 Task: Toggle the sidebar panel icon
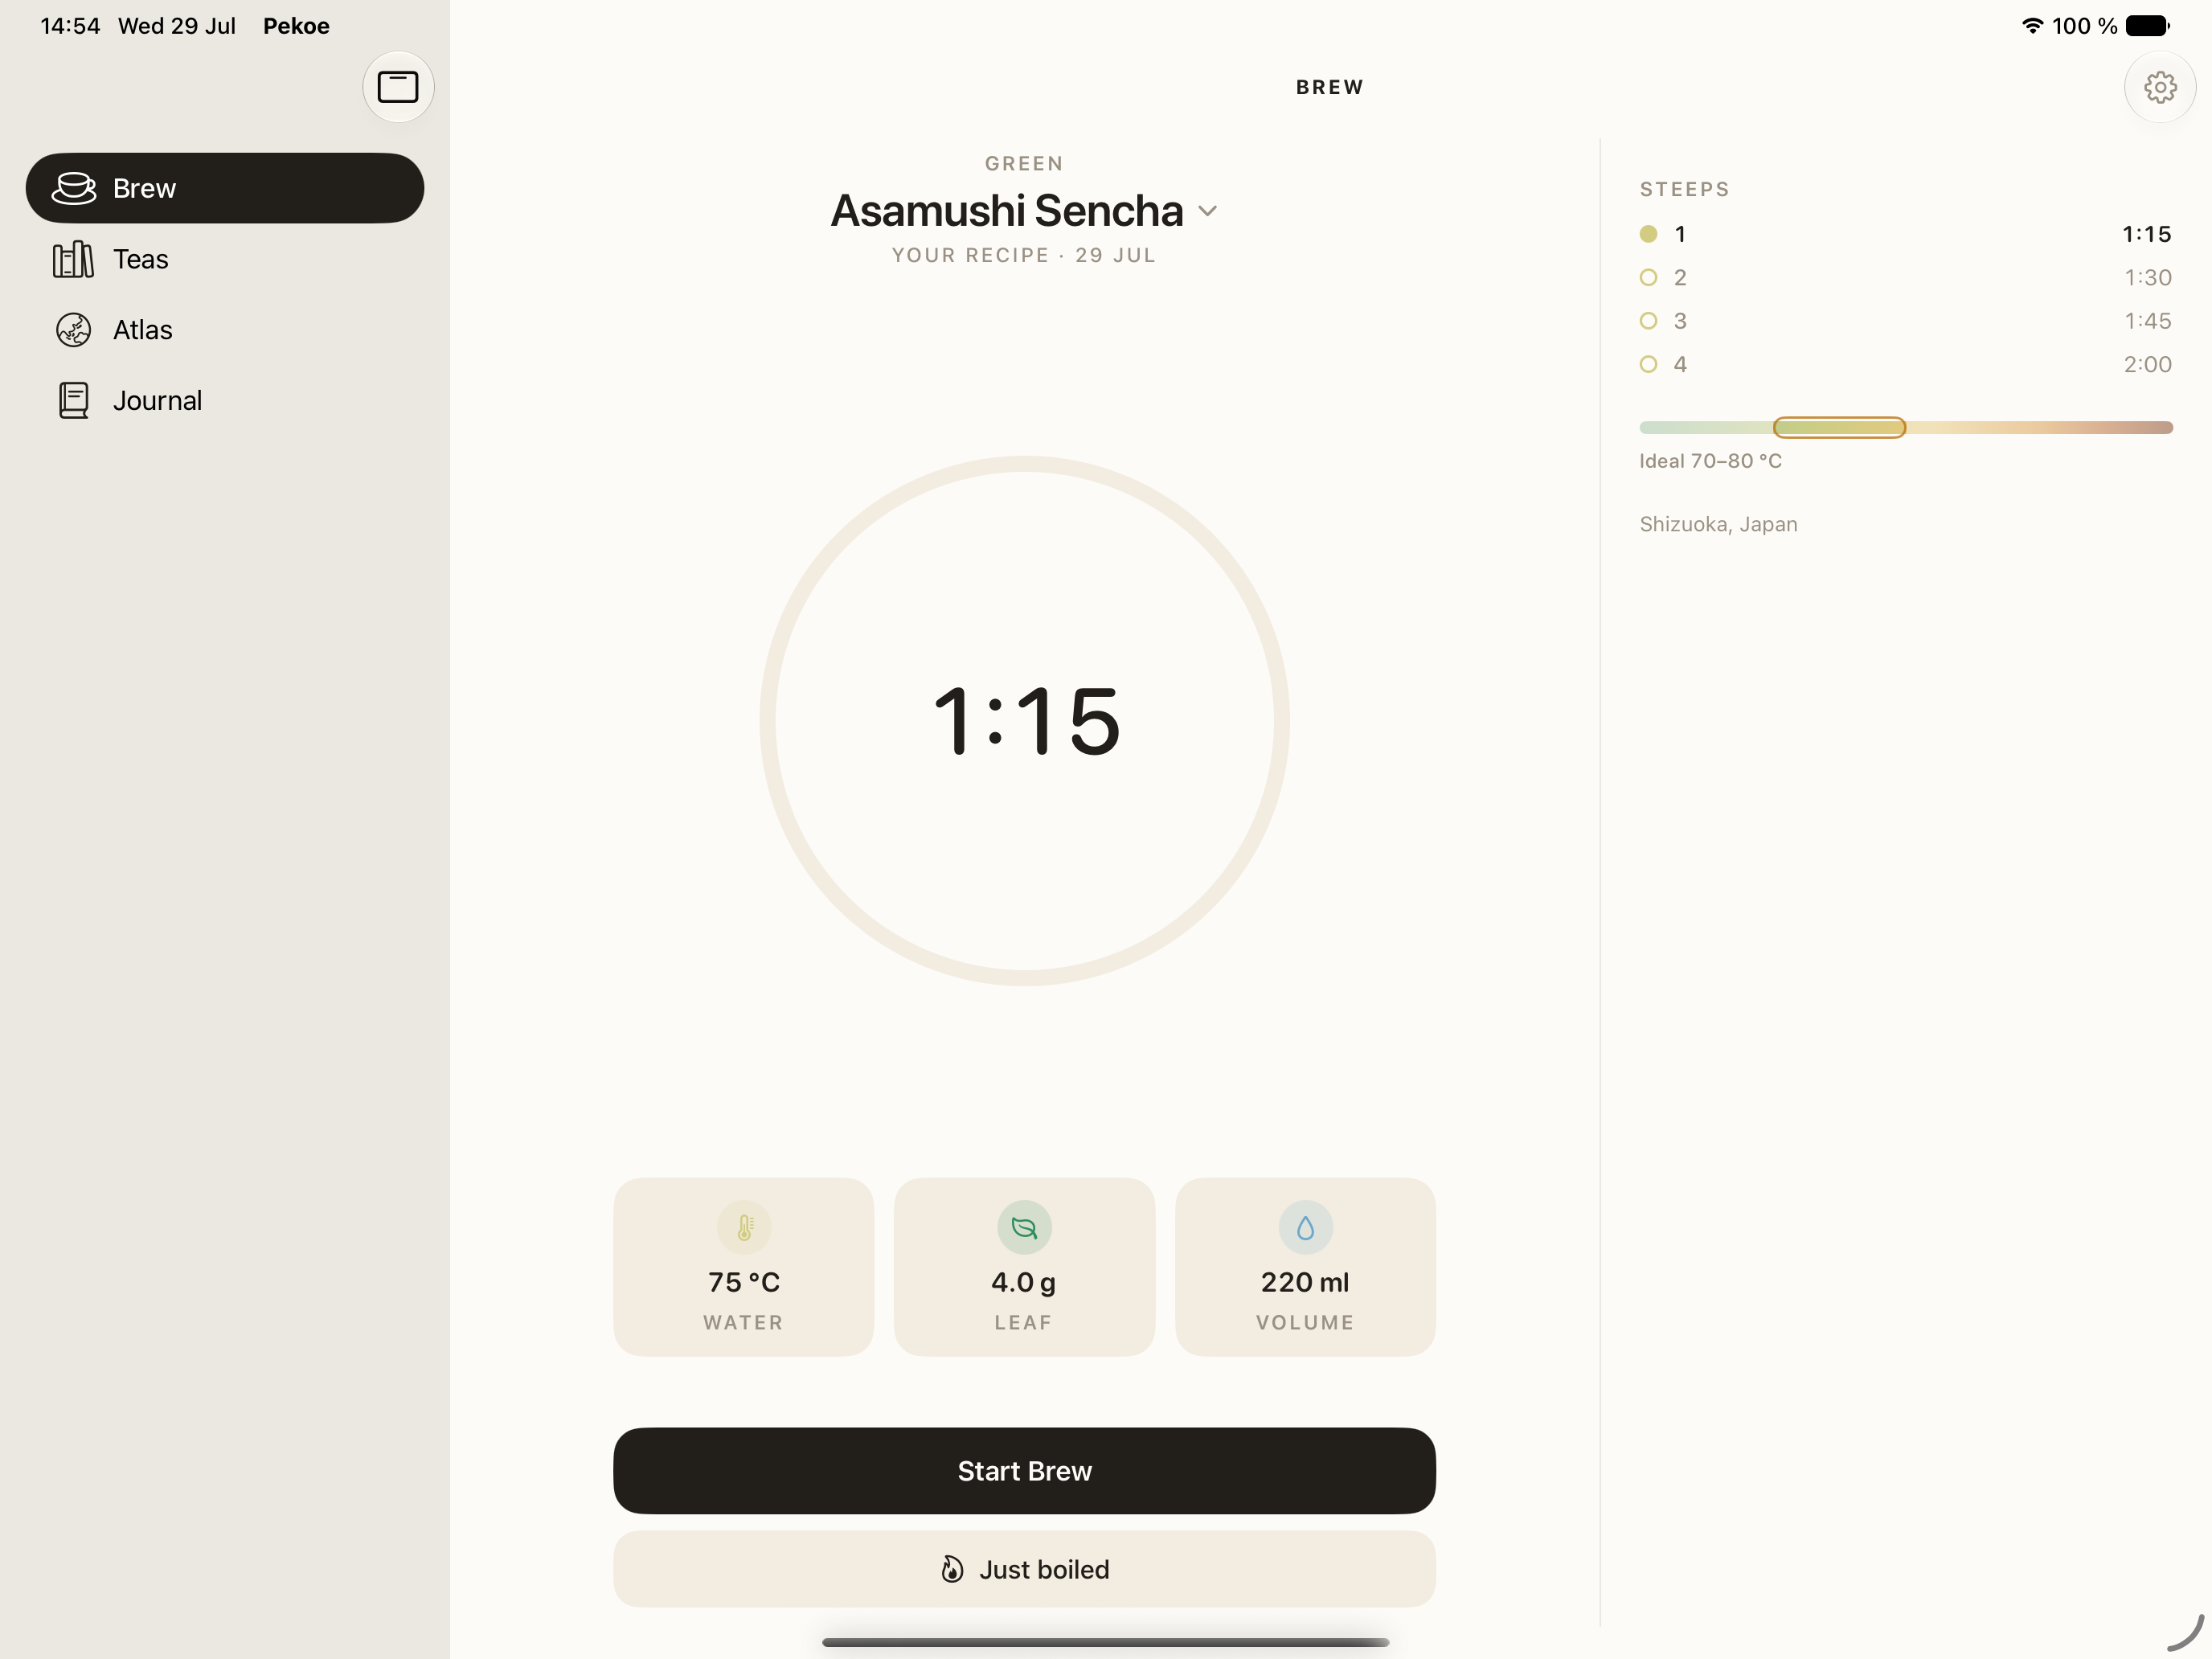[x=398, y=87]
